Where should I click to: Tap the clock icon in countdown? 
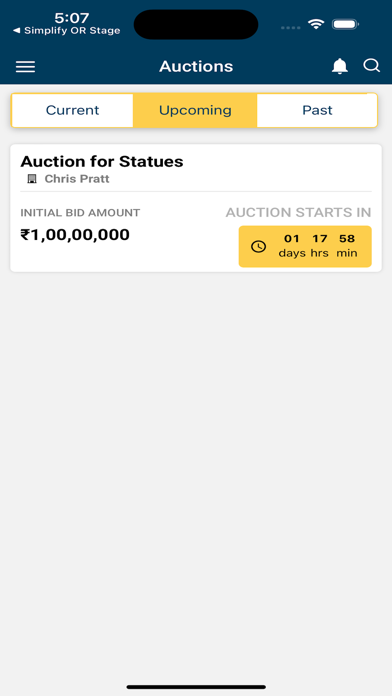point(258,246)
